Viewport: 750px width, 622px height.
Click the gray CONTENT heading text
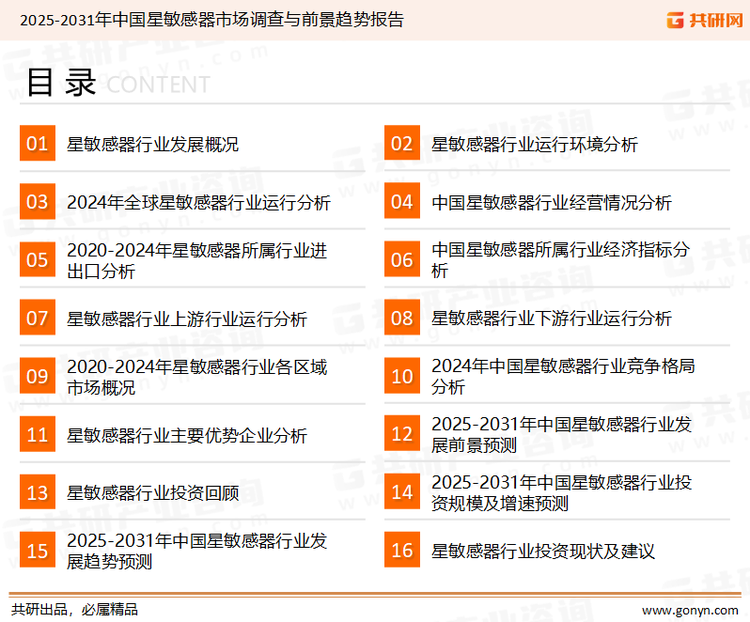point(158,85)
